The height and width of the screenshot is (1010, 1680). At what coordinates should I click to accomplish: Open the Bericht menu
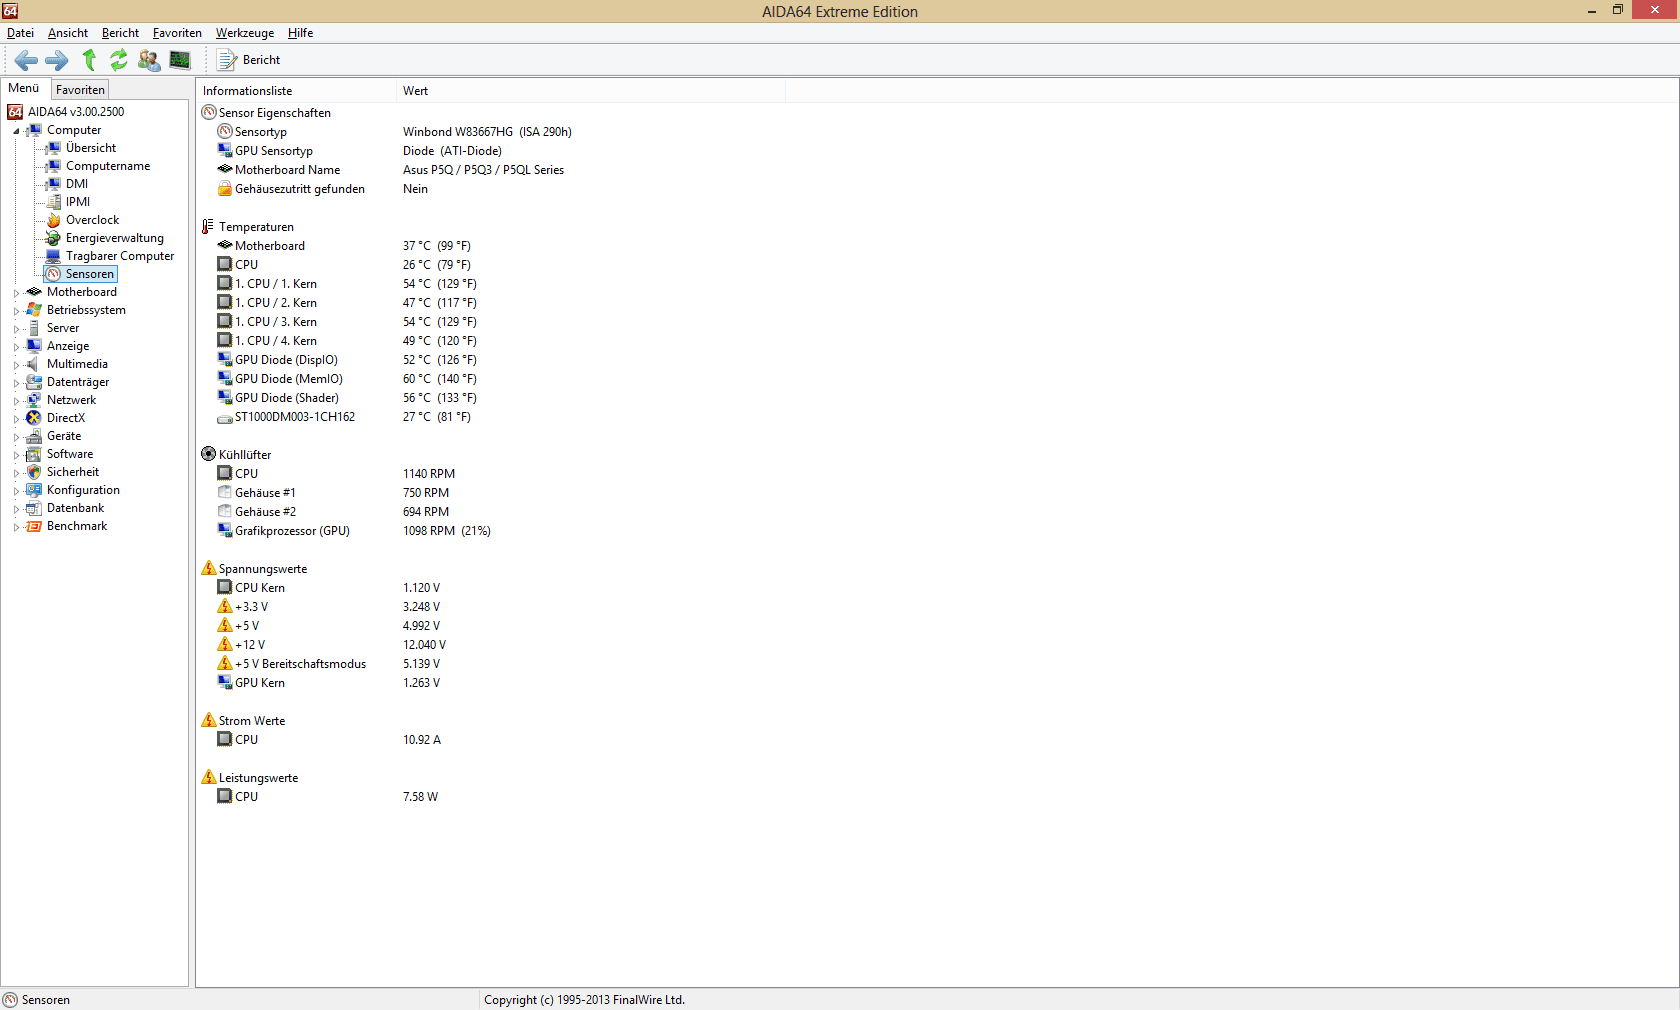coord(120,33)
